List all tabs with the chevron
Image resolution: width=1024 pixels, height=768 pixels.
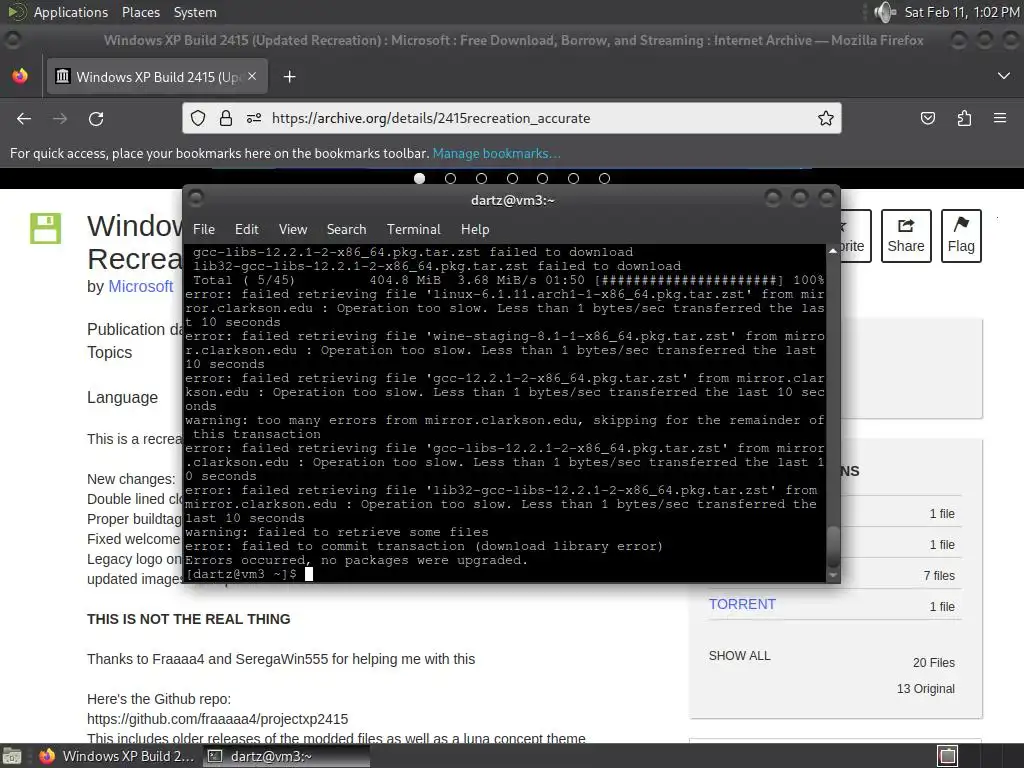[1004, 76]
